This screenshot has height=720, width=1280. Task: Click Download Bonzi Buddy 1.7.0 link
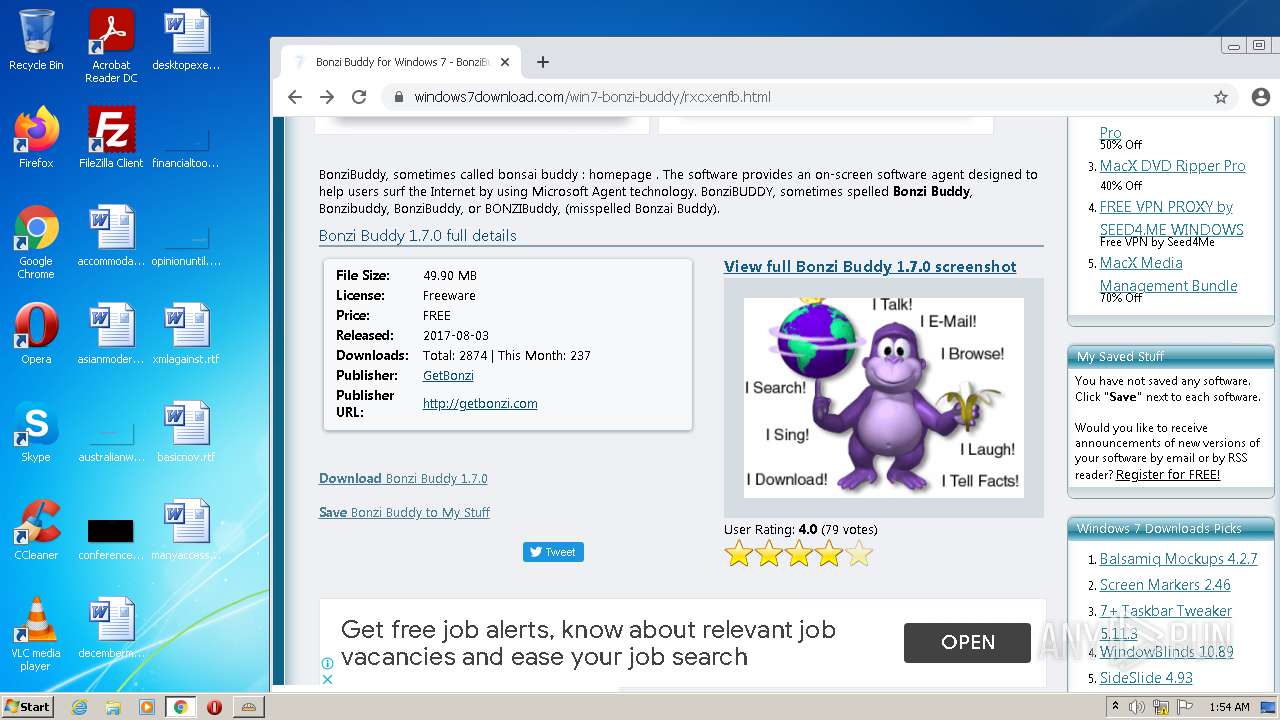403,479
